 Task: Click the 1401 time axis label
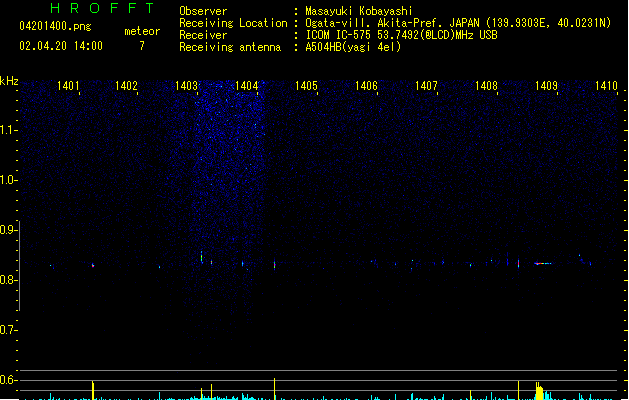pos(68,86)
